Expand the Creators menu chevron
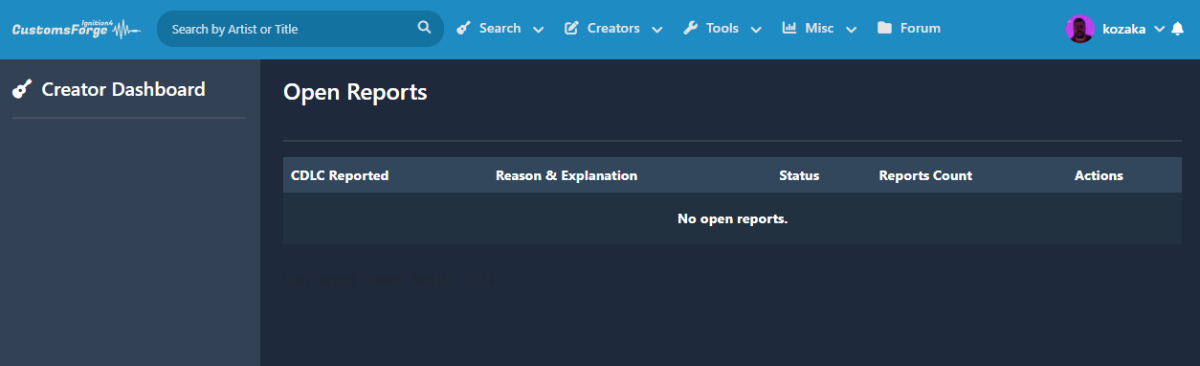 pyautogui.click(x=657, y=30)
